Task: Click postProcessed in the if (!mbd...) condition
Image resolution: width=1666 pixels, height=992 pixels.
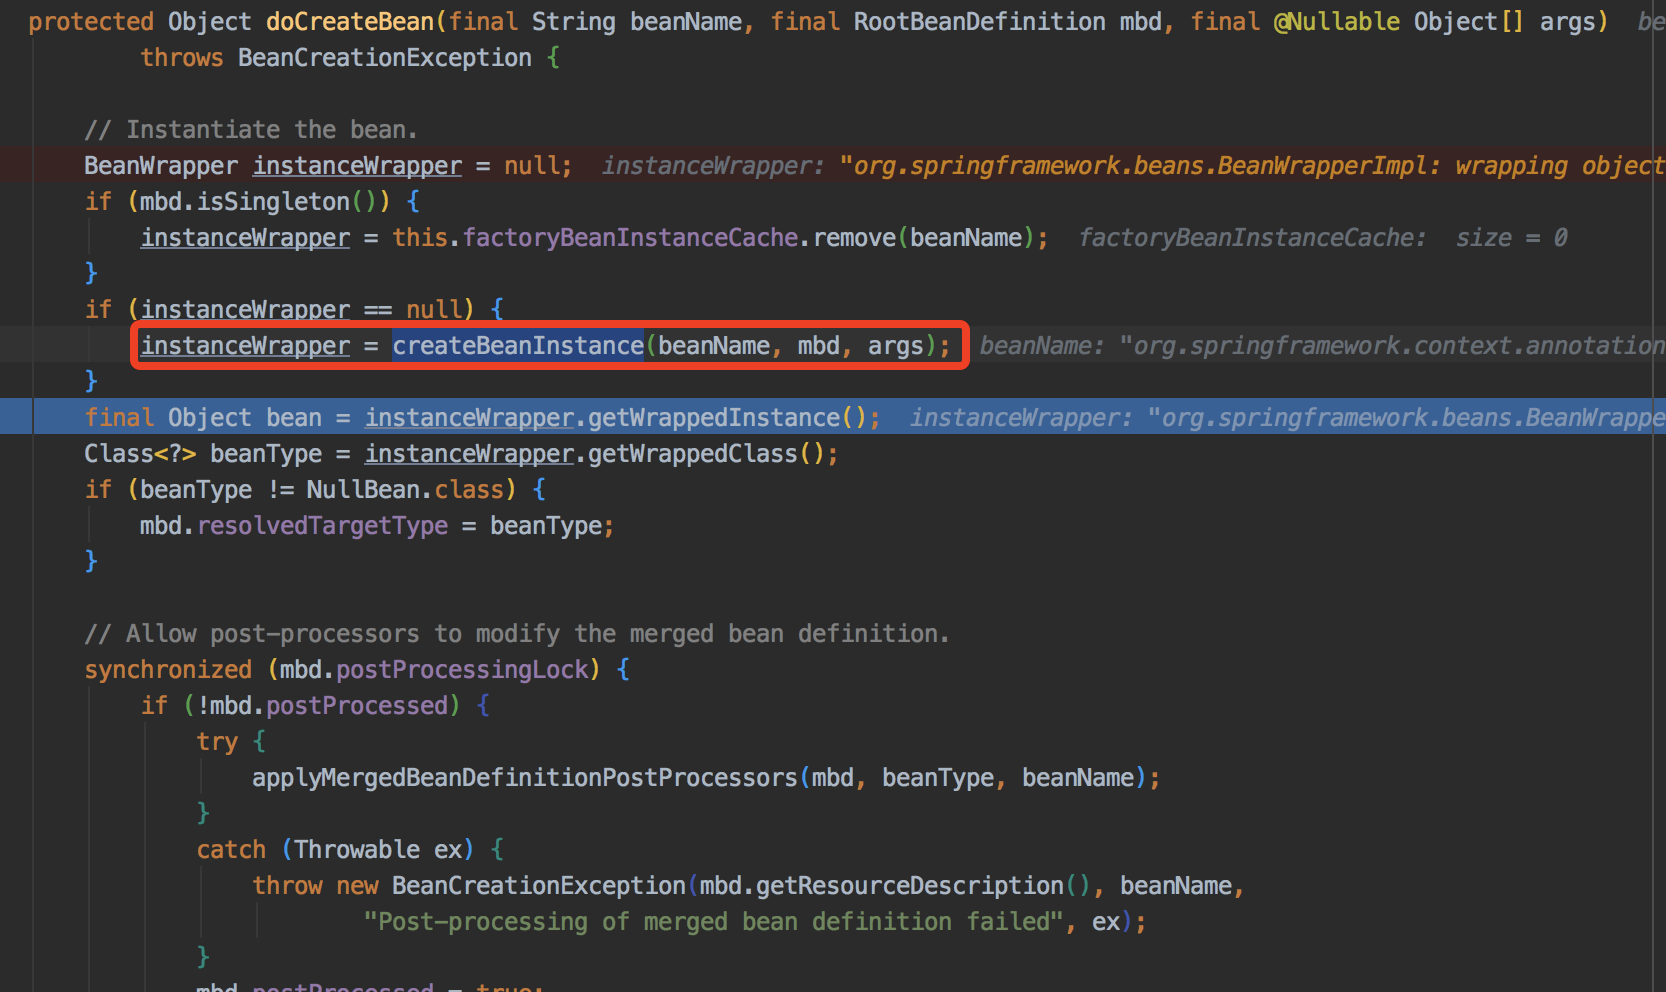Action: pos(357,706)
